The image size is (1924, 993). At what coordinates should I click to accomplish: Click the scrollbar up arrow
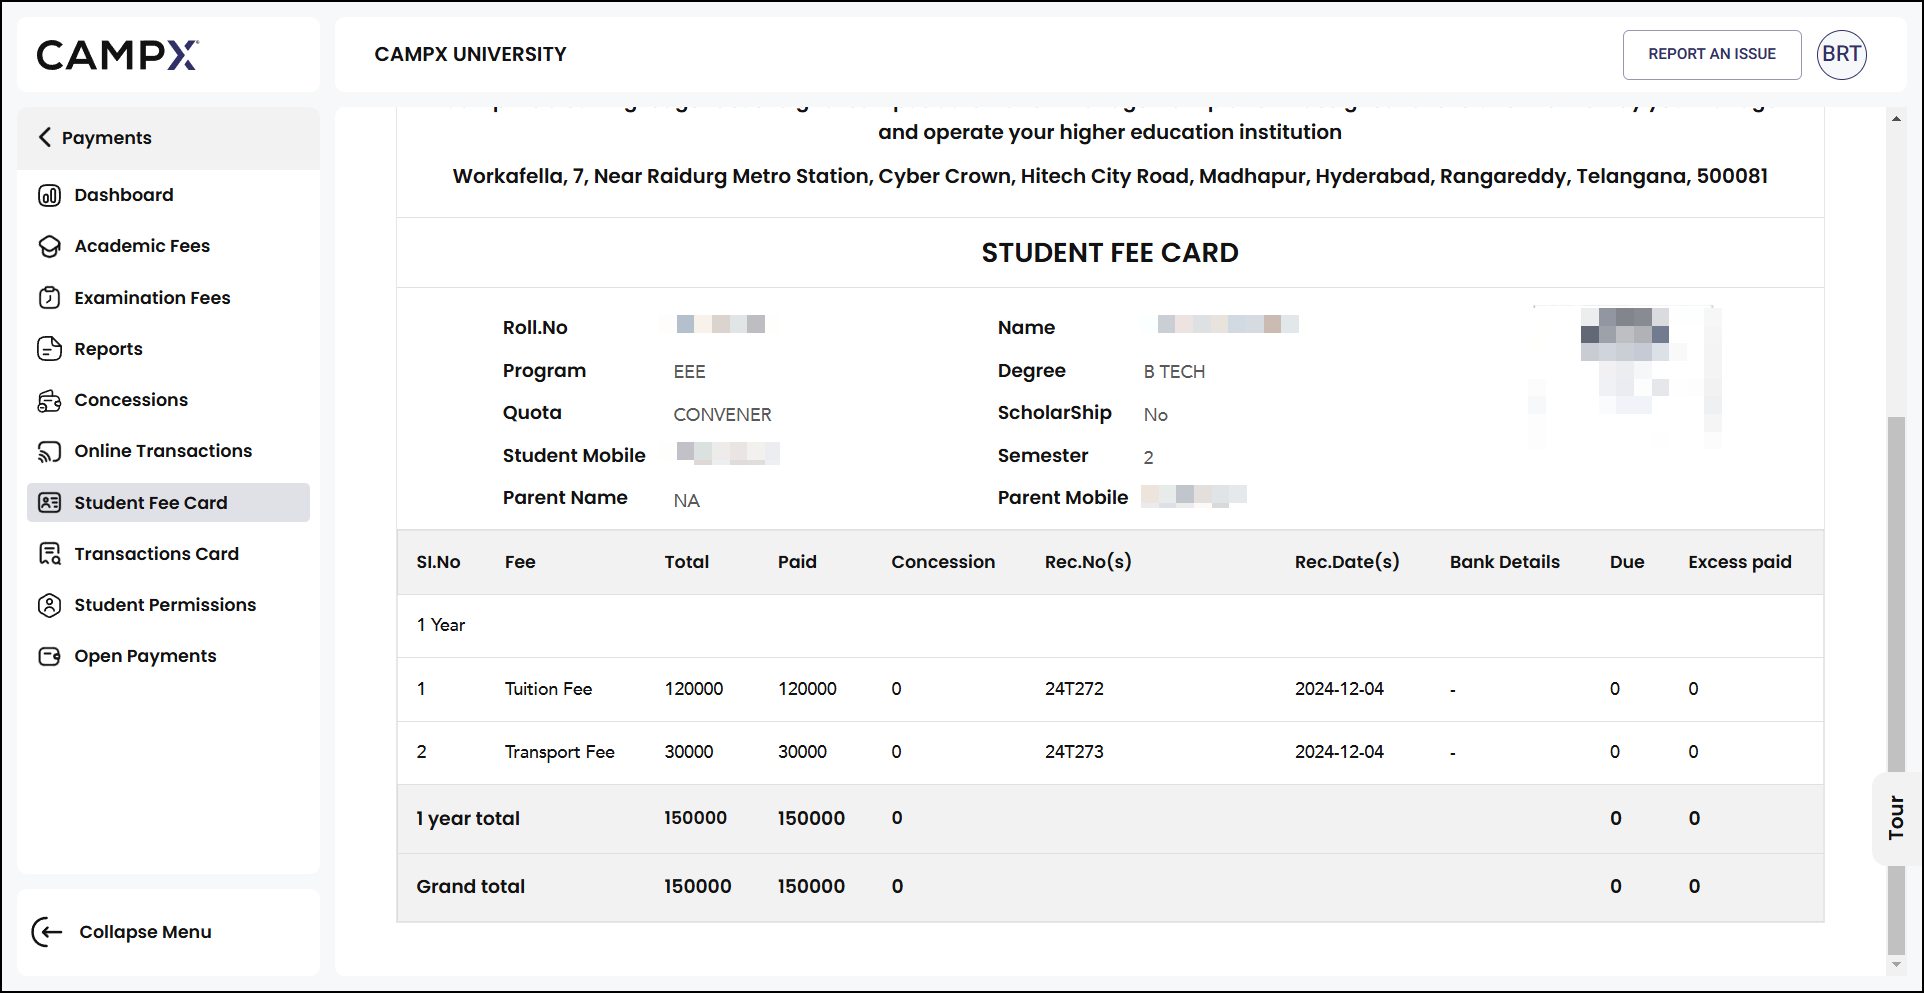coord(1896,119)
